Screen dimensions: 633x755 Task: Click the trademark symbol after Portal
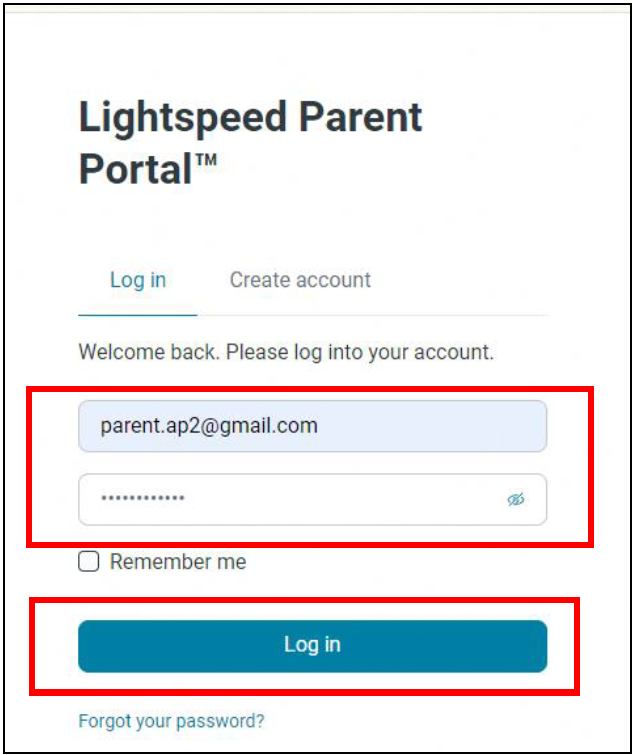[x=206, y=160]
